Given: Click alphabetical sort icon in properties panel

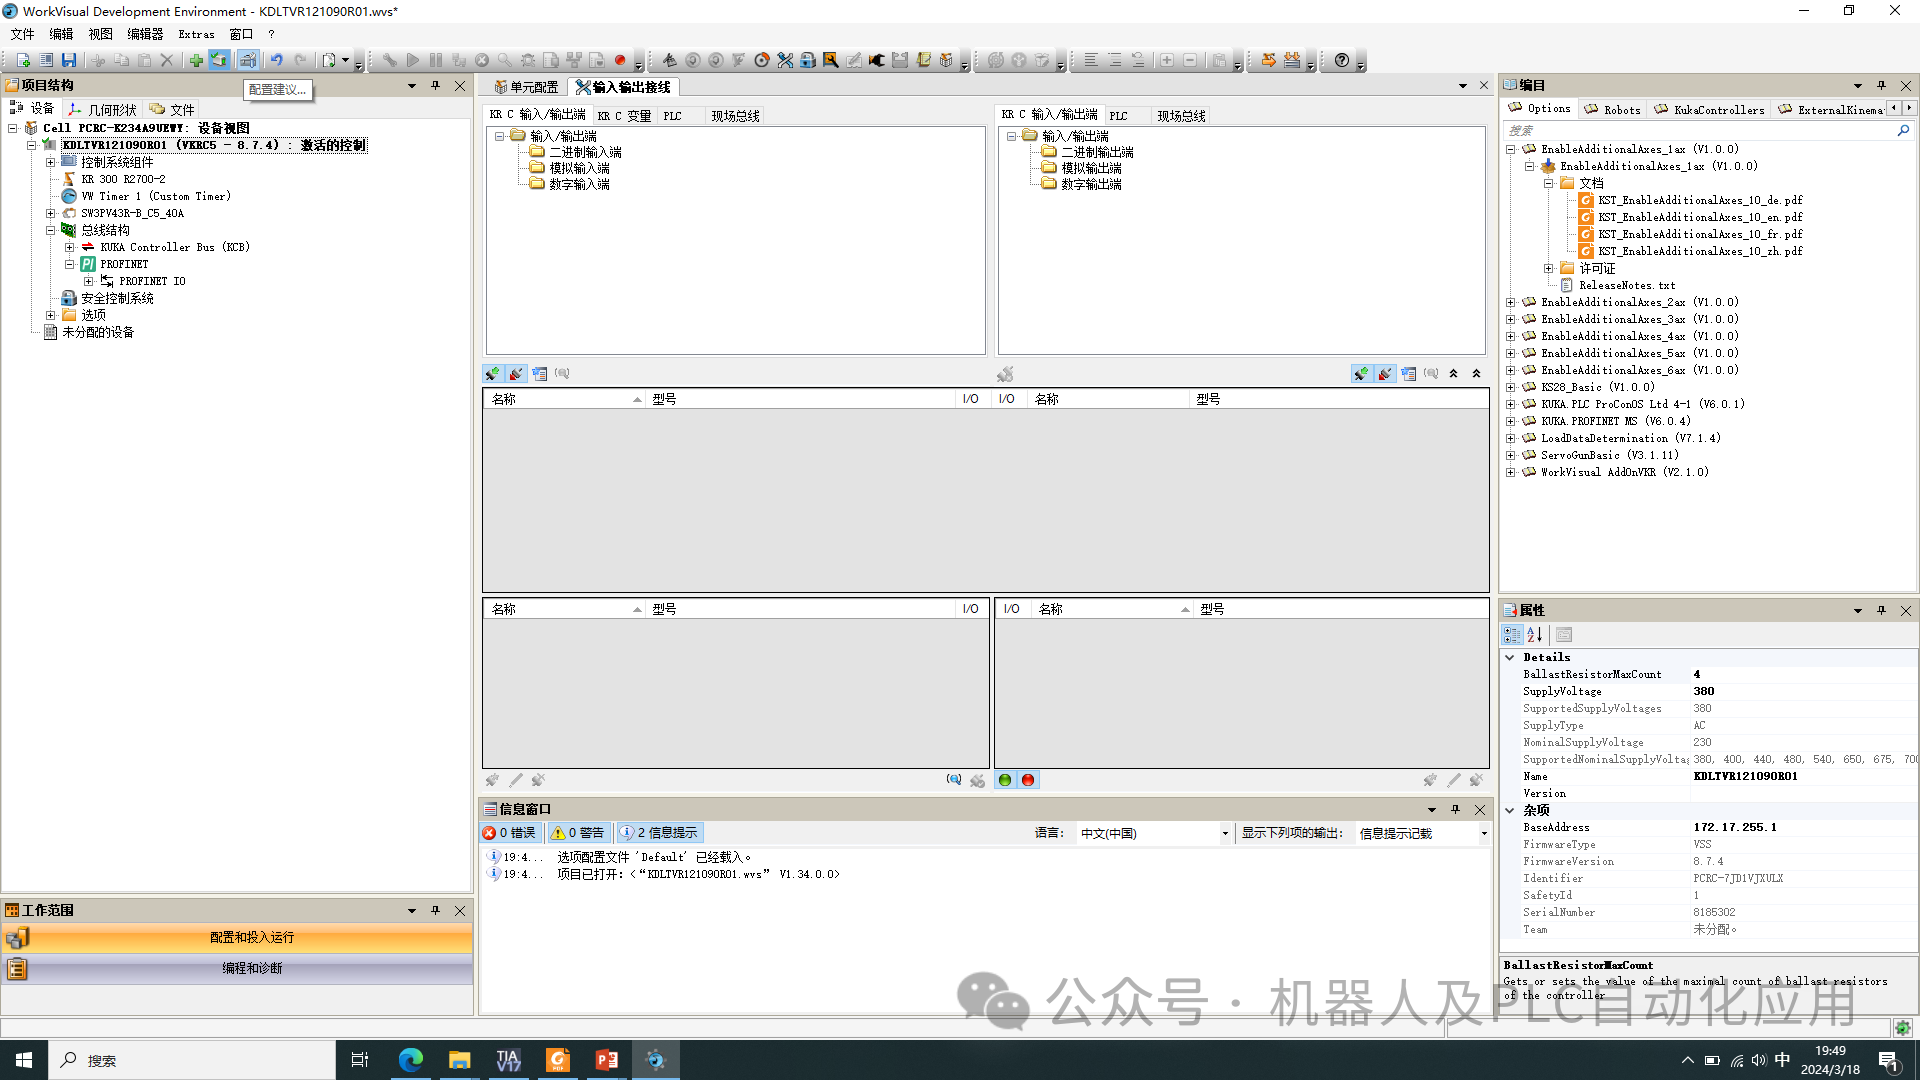Looking at the screenshot, I should coord(1535,635).
